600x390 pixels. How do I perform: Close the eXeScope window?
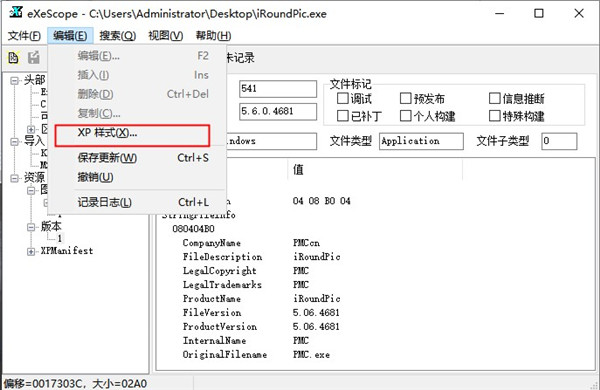579,13
